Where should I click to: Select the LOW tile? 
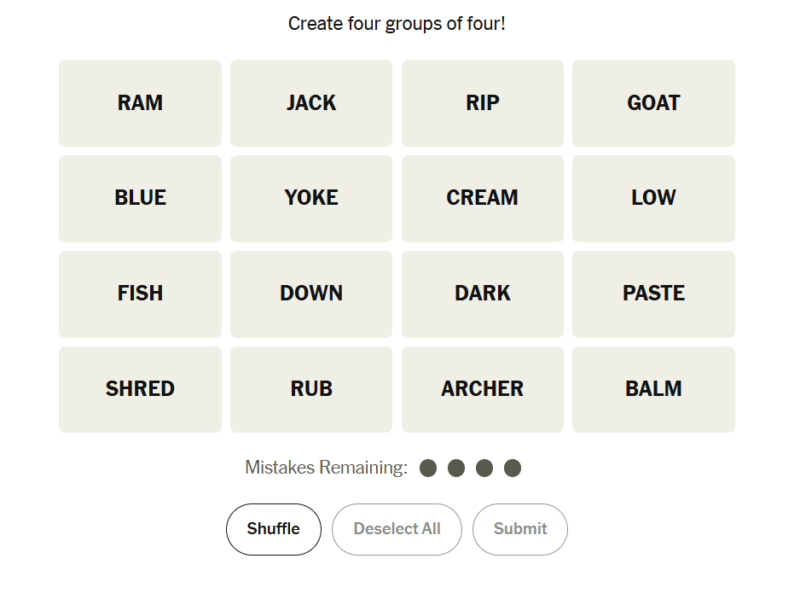(x=653, y=198)
